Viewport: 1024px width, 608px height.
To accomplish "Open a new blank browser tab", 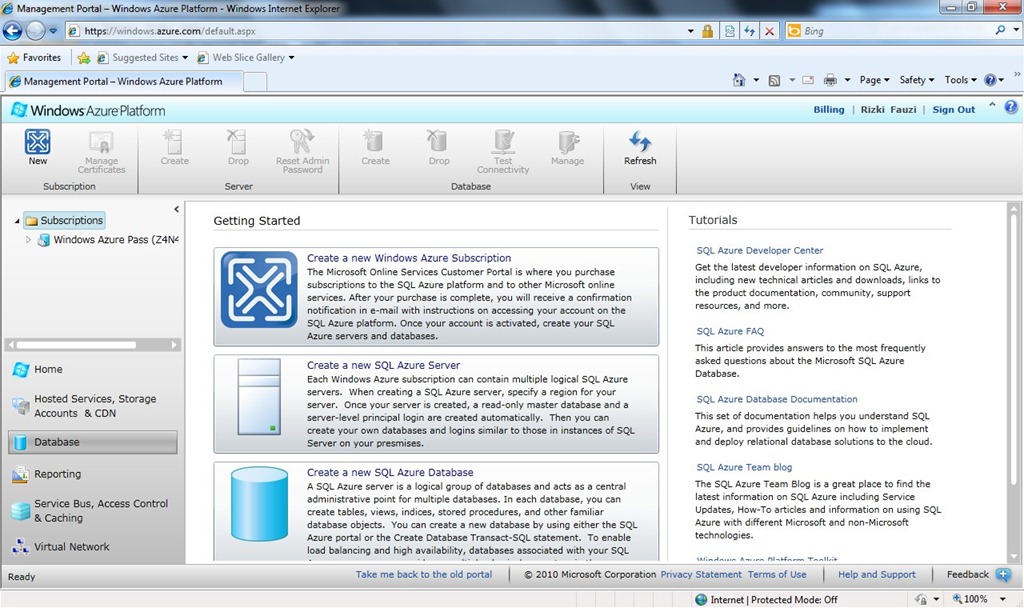I will [255, 82].
